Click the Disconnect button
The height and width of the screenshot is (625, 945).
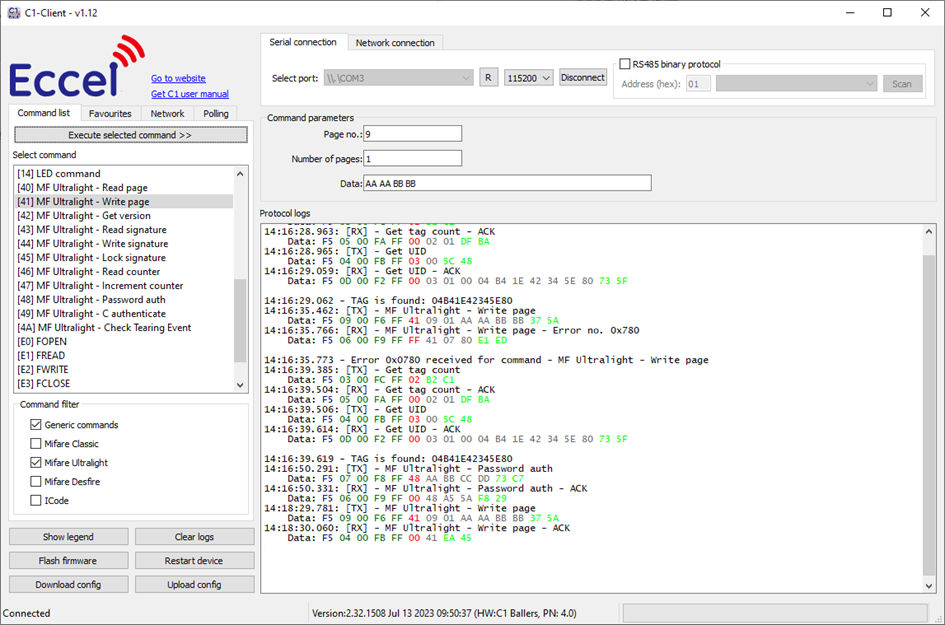pyautogui.click(x=582, y=78)
